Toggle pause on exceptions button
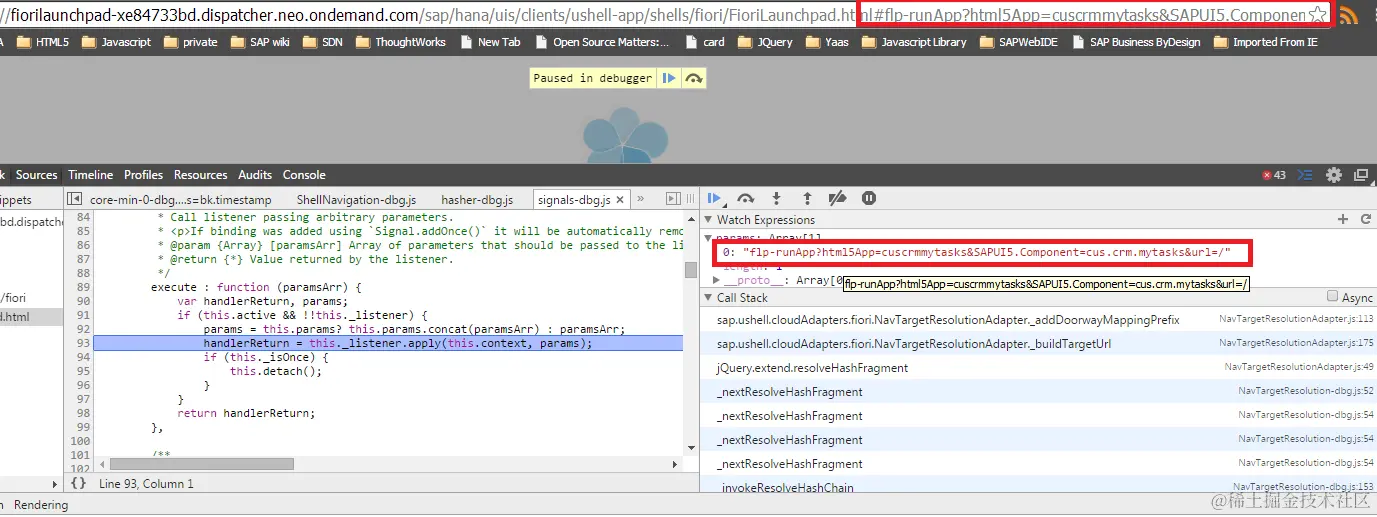Viewport: 1377px width, 517px height. (x=869, y=198)
